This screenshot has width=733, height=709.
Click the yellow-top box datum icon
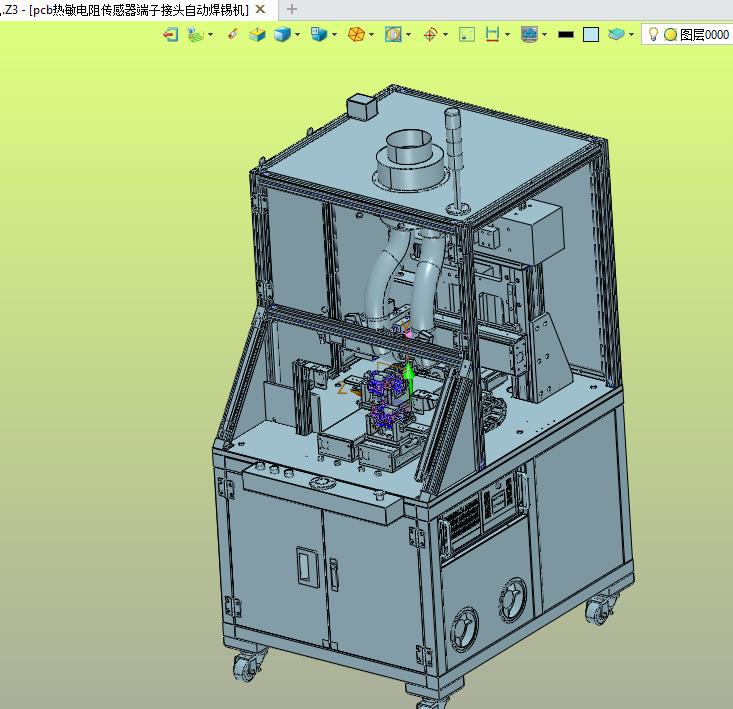point(257,35)
